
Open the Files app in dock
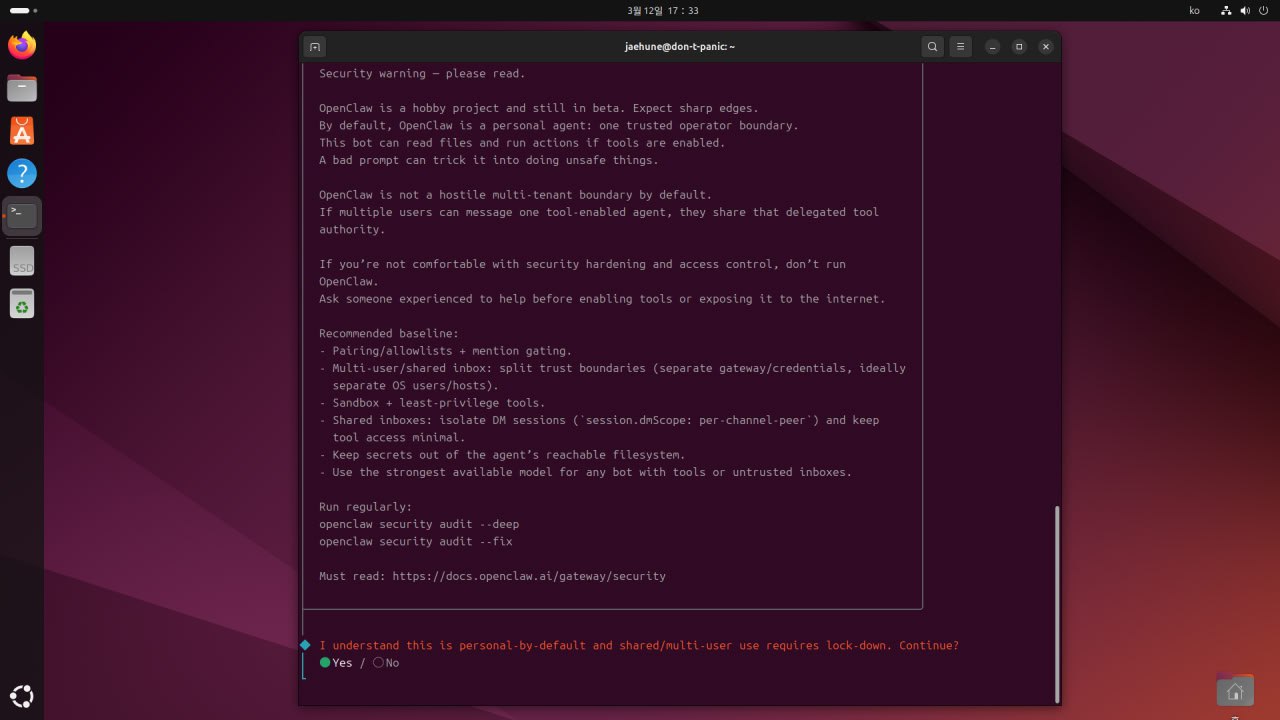(x=22, y=88)
